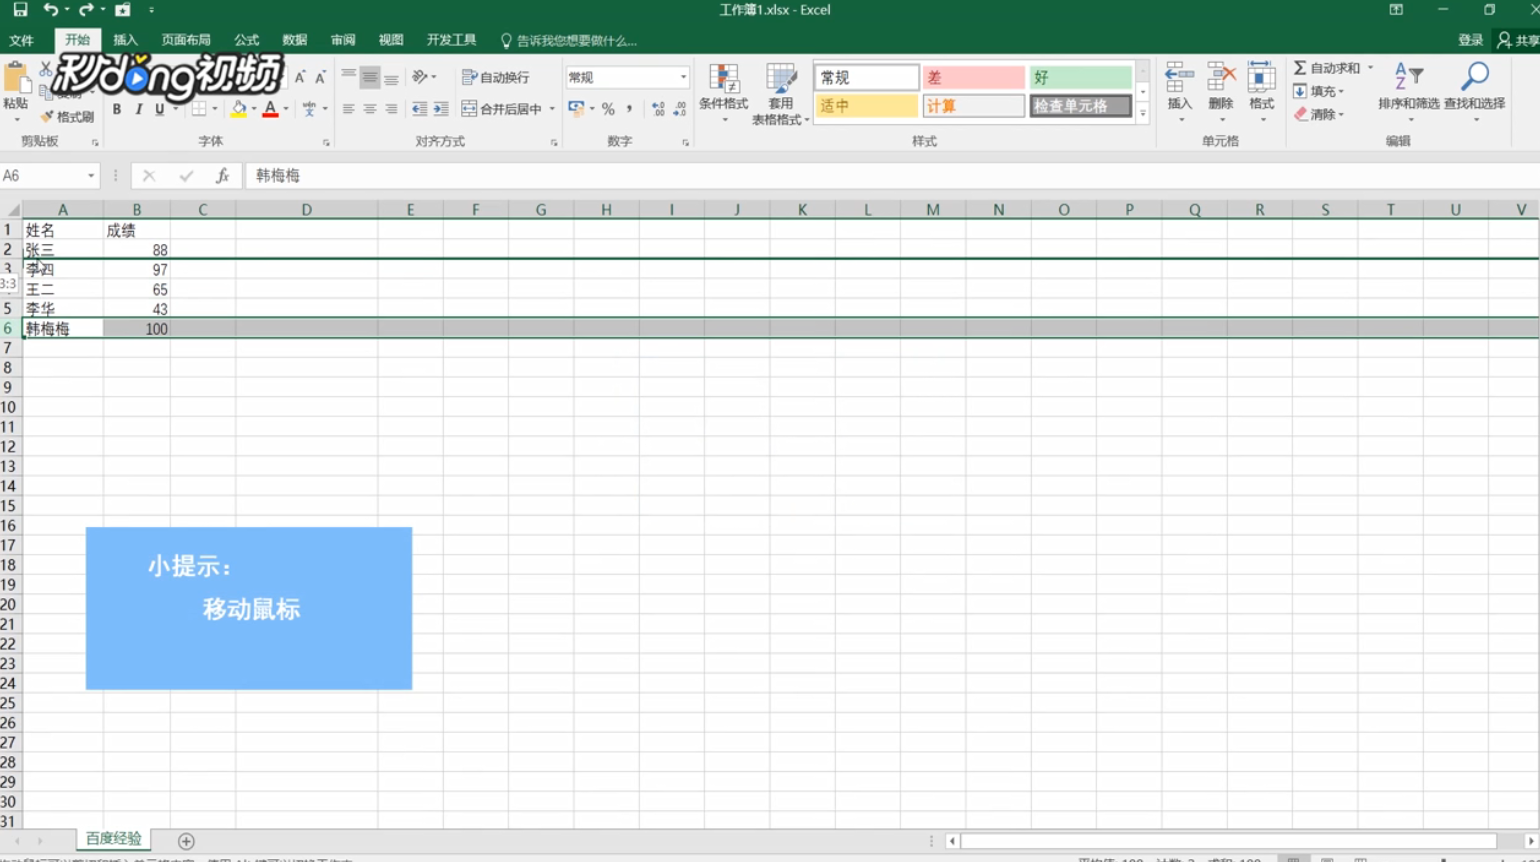Open the File (文件) tab
The image size is (1540, 862).
[x=21, y=41]
